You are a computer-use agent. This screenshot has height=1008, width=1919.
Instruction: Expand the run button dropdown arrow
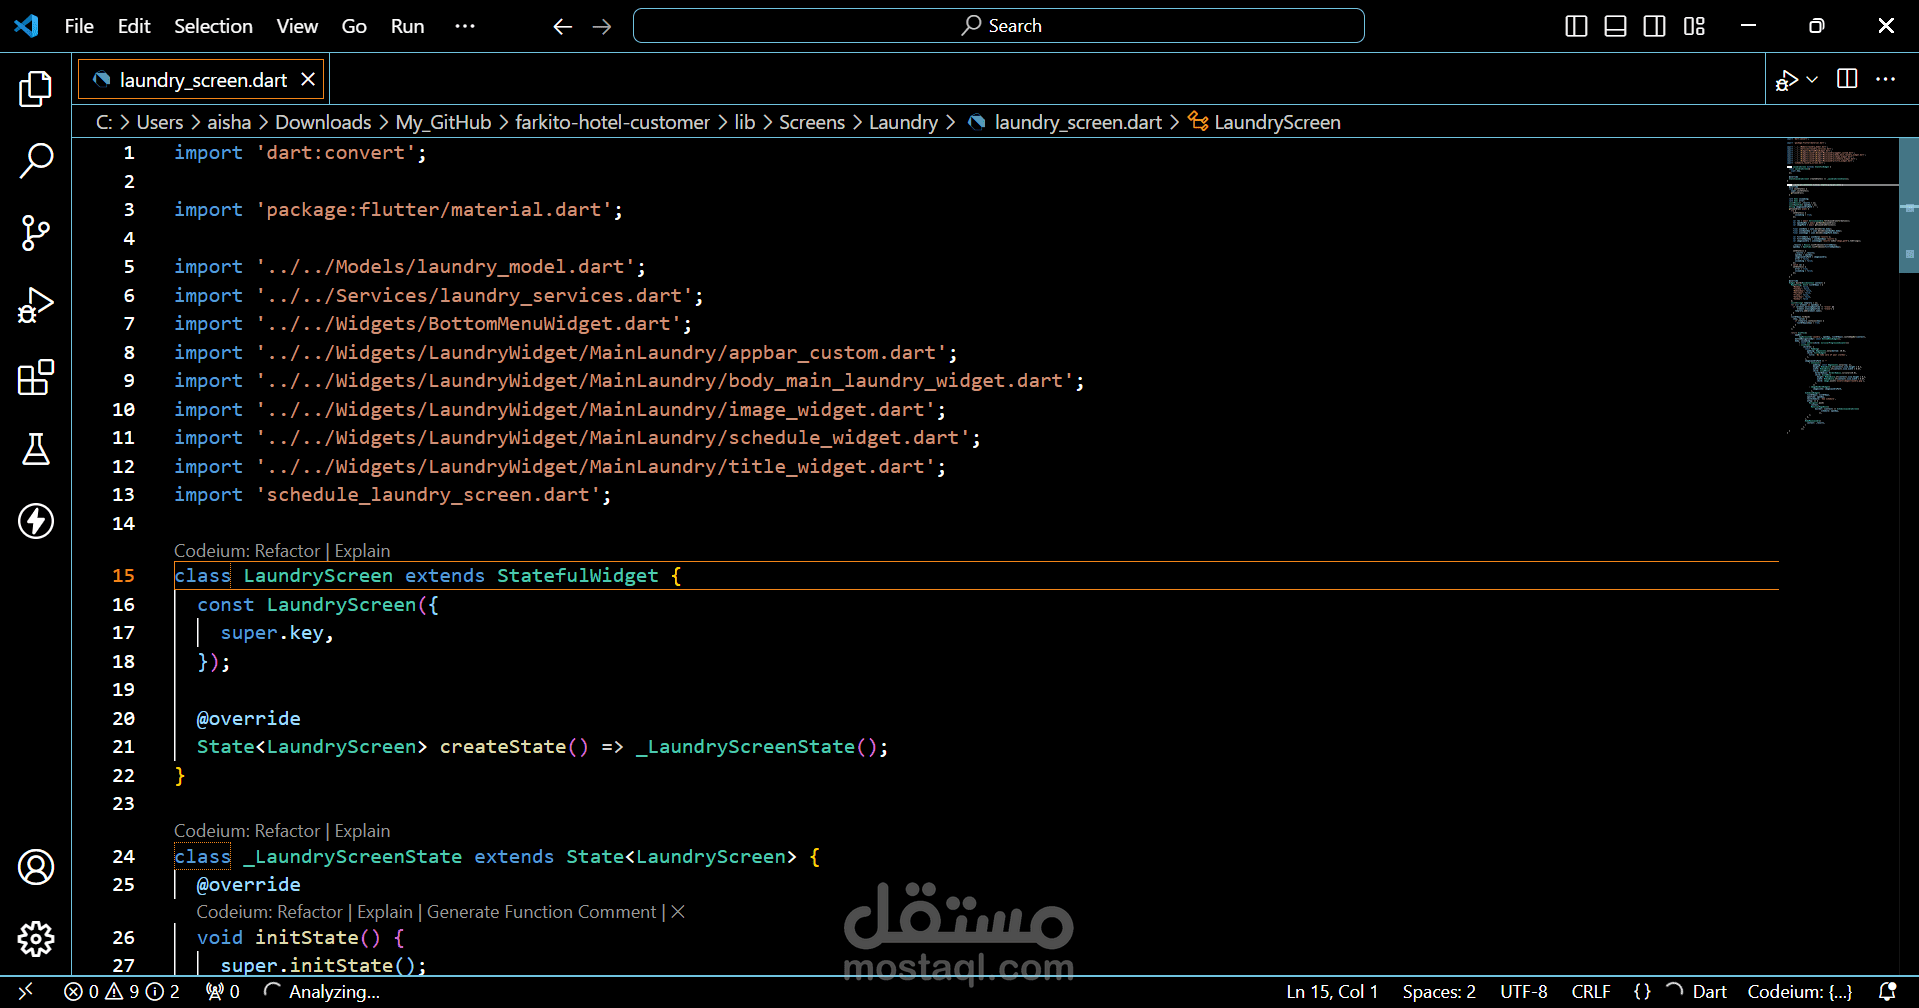(1812, 79)
